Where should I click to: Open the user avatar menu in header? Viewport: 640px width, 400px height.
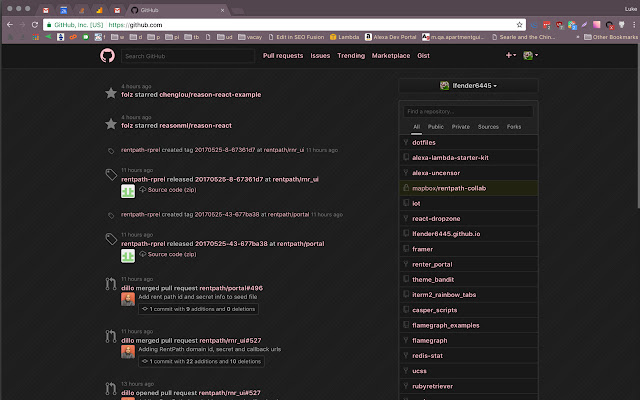click(530, 55)
